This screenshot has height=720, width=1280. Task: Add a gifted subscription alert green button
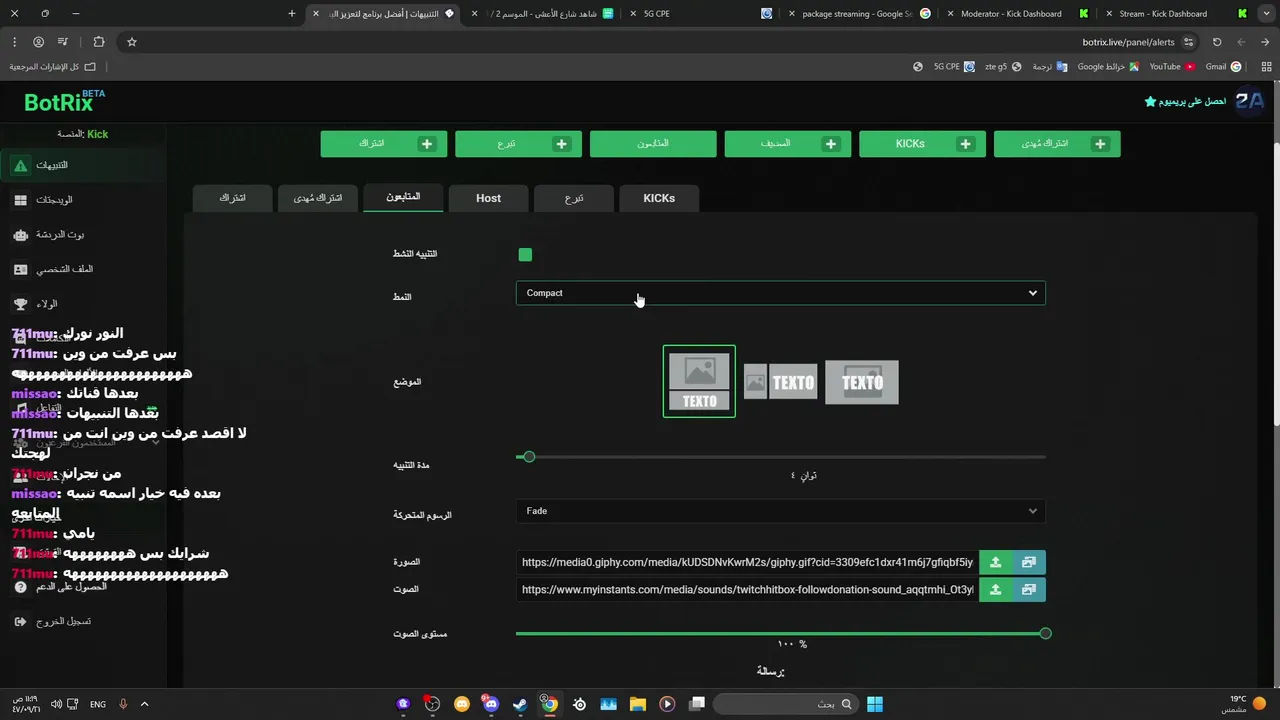[1057, 144]
